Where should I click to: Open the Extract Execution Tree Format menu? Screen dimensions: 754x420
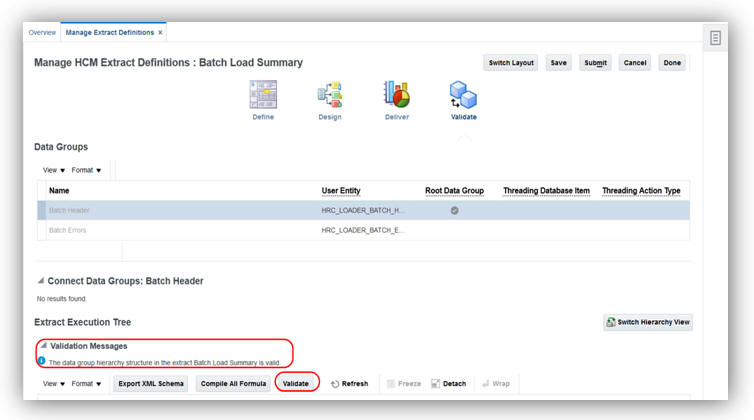click(86, 384)
